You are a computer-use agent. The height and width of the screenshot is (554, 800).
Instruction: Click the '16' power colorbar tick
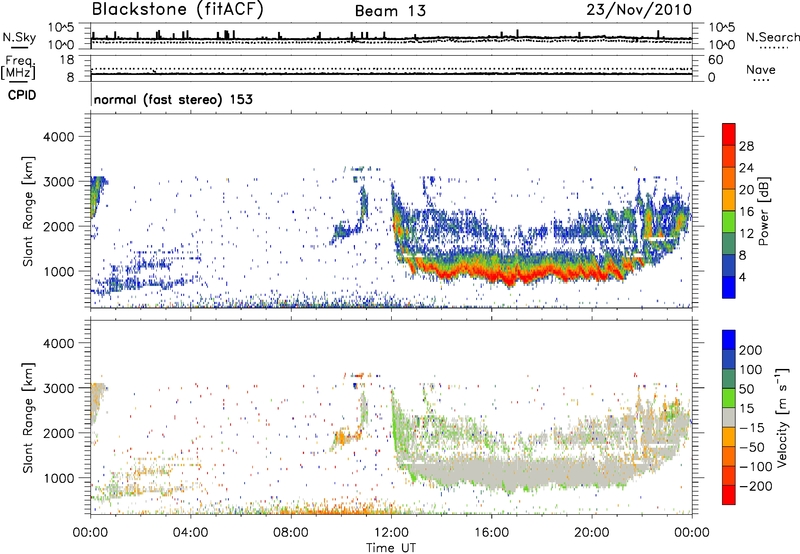pos(746,212)
